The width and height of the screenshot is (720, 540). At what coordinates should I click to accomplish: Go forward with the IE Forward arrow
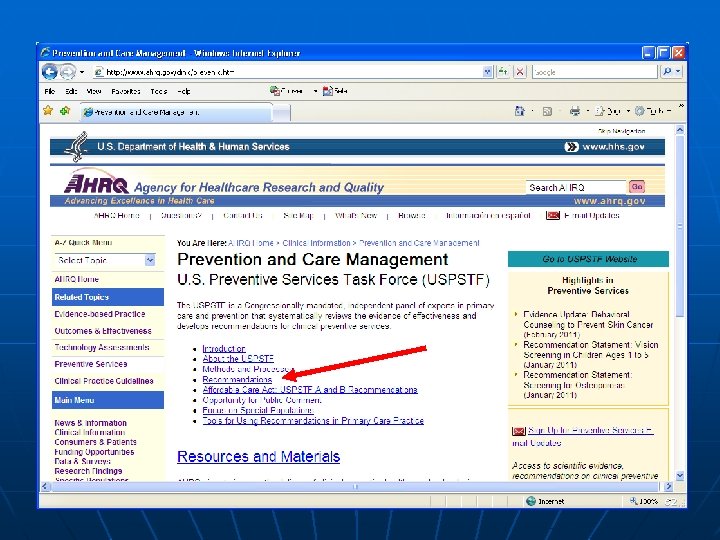point(68,72)
